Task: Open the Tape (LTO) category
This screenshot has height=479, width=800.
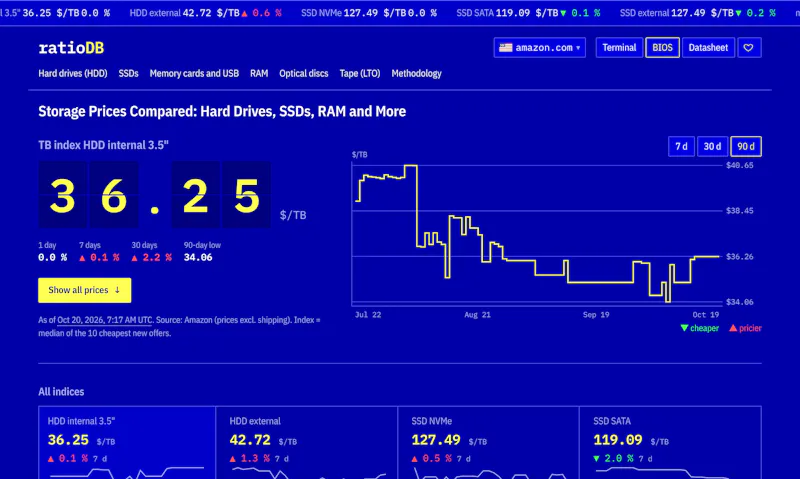Action: (x=360, y=73)
